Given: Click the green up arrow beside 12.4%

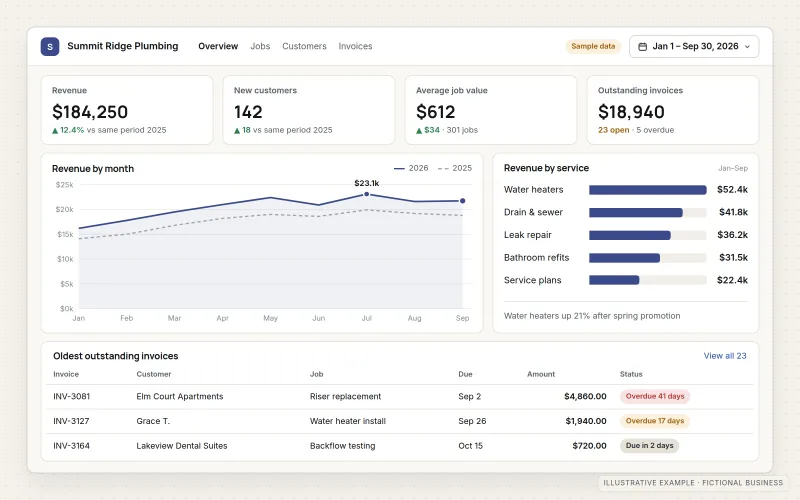Looking at the screenshot, I should coord(55,131).
